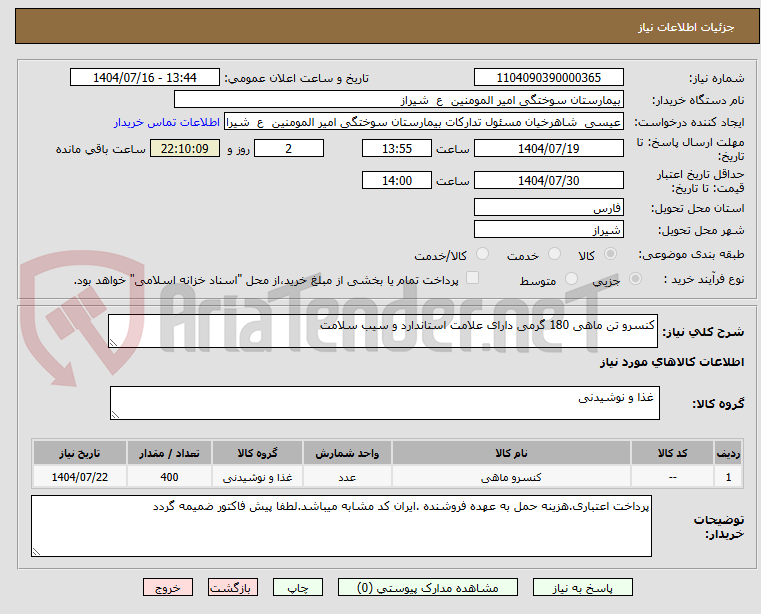Screen dimensions: 761x614
Task: Click the buyer organization name field
Action: [x=398, y=100]
